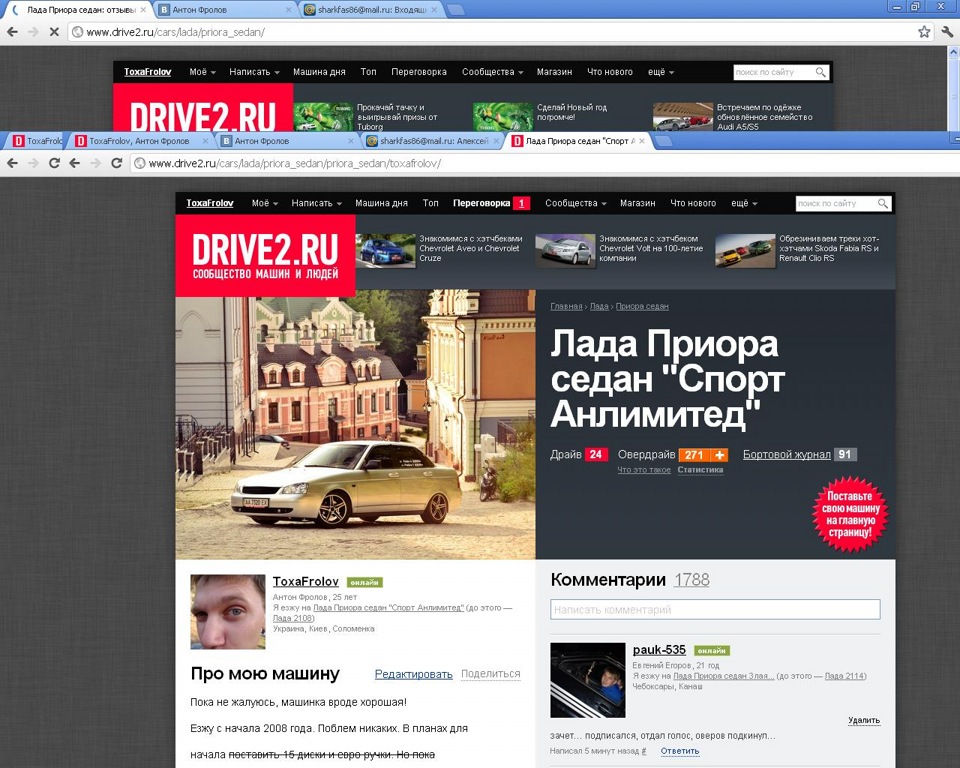Click search magnifier icon in back window

pos(820,72)
